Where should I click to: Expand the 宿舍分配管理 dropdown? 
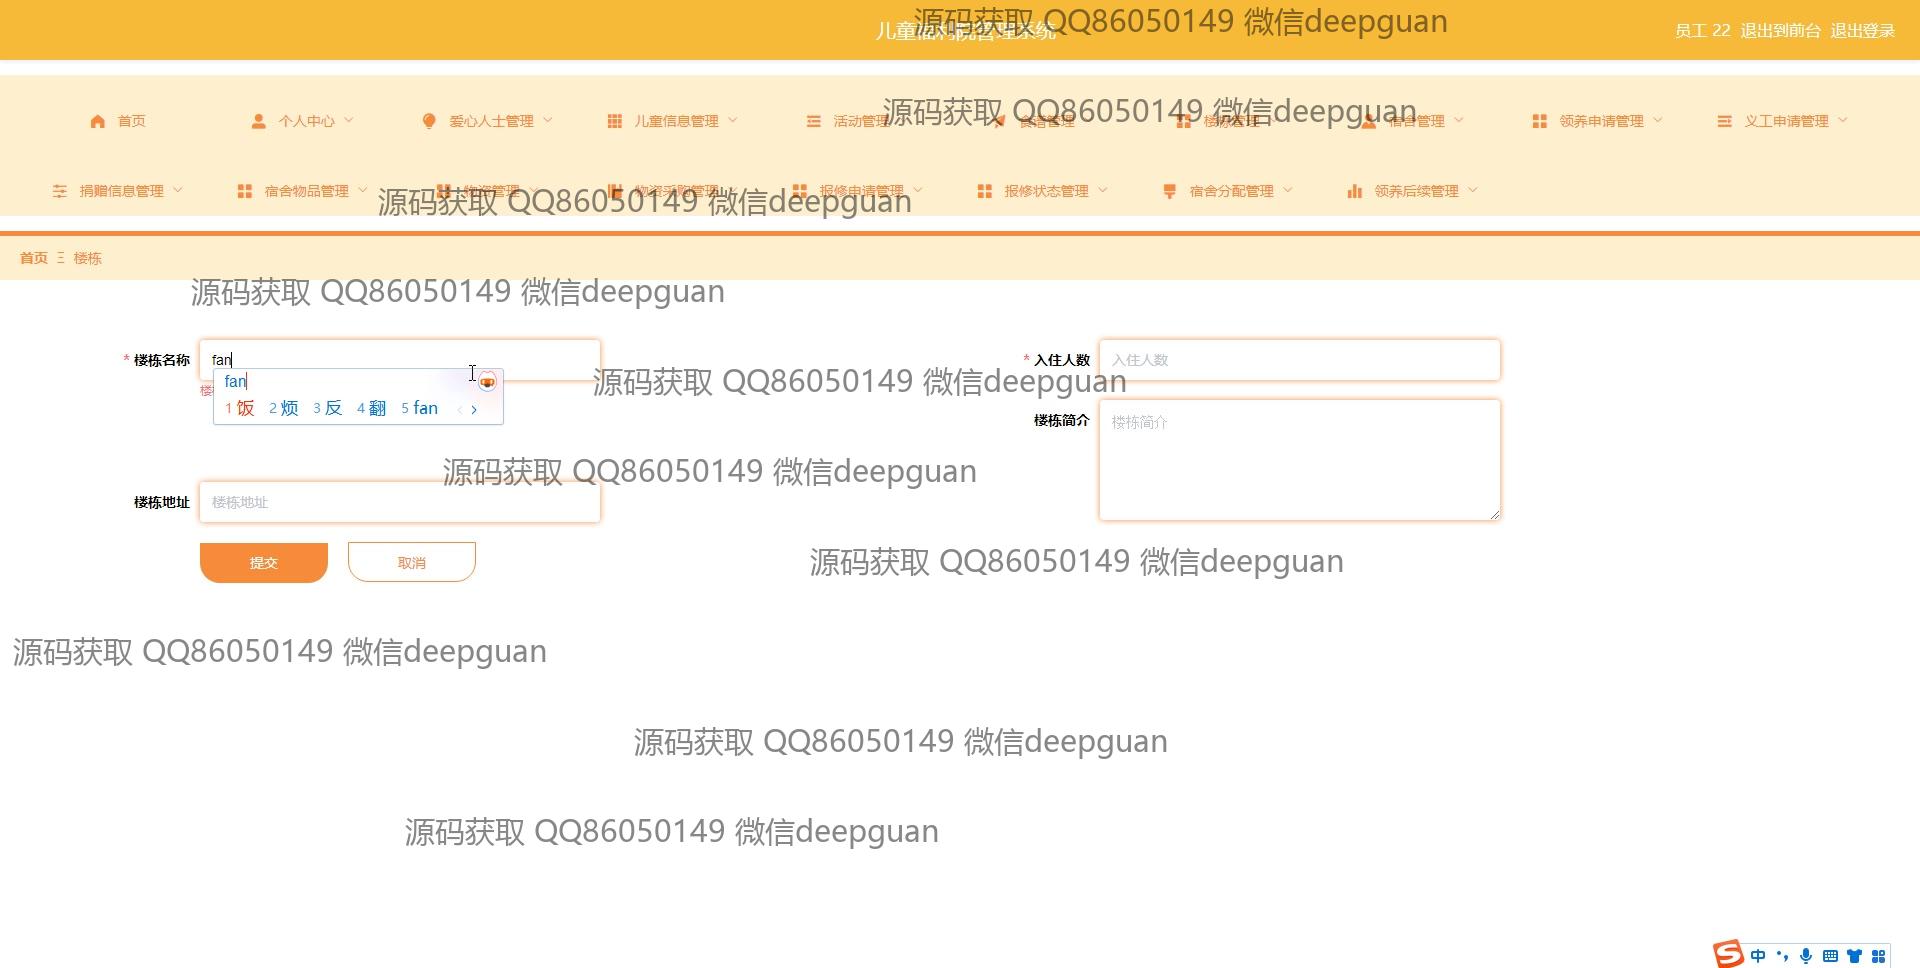click(1231, 191)
